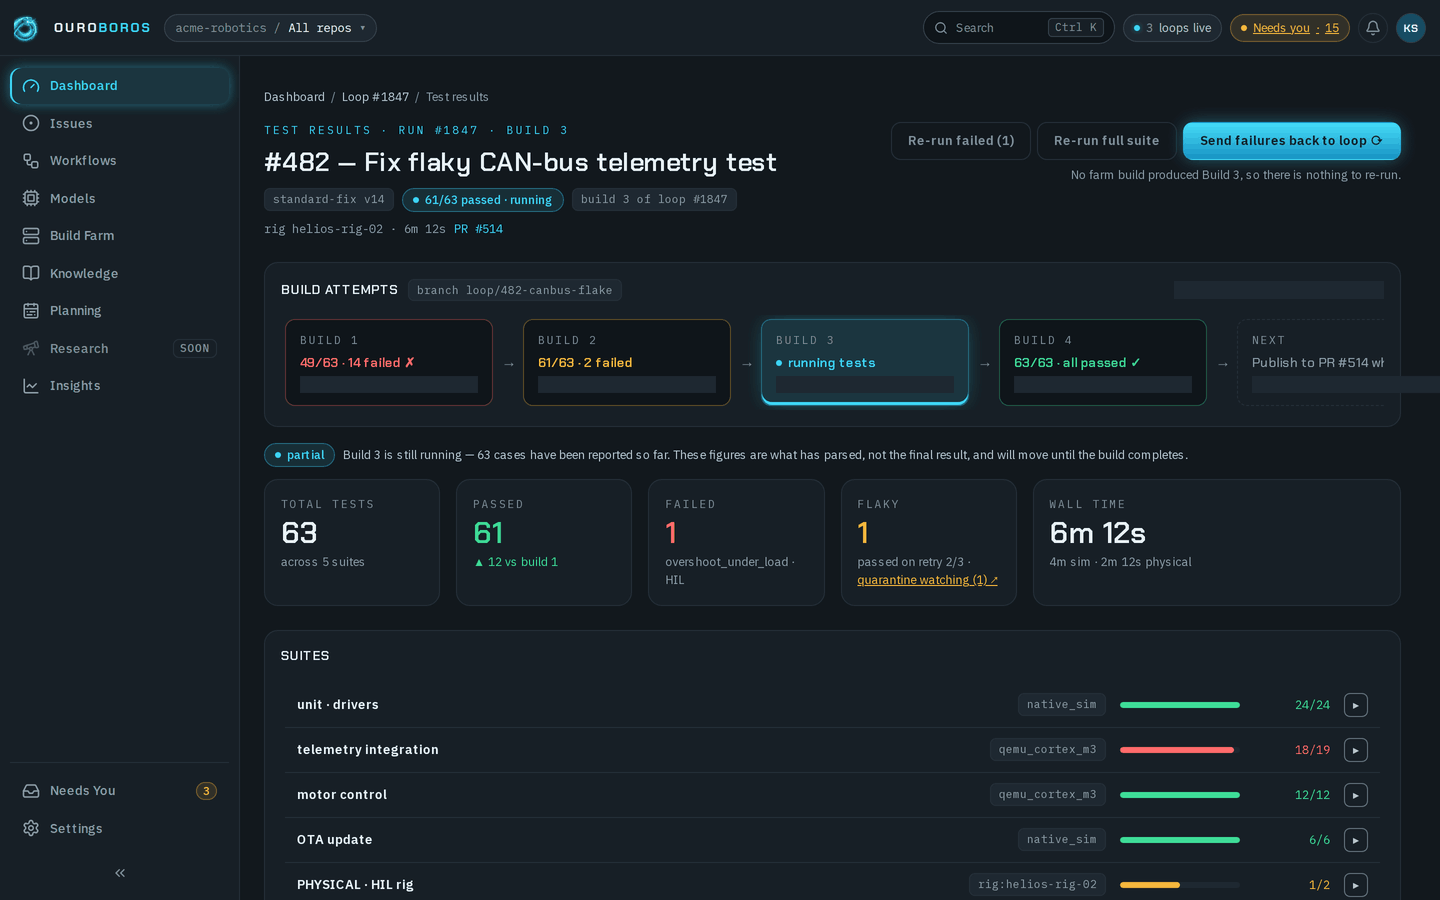Open the KS user avatar menu
Screen dimensions: 1440x900
[1411, 28]
